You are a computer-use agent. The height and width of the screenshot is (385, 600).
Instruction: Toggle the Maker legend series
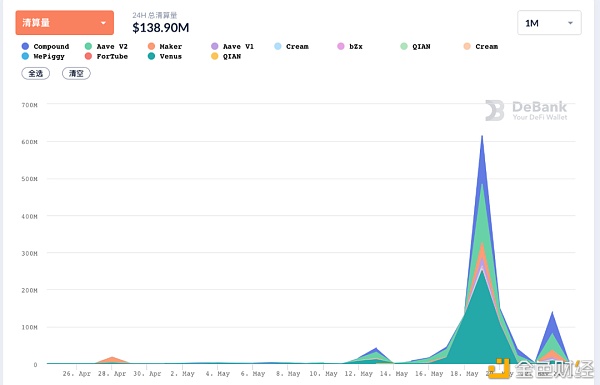tap(165, 46)
